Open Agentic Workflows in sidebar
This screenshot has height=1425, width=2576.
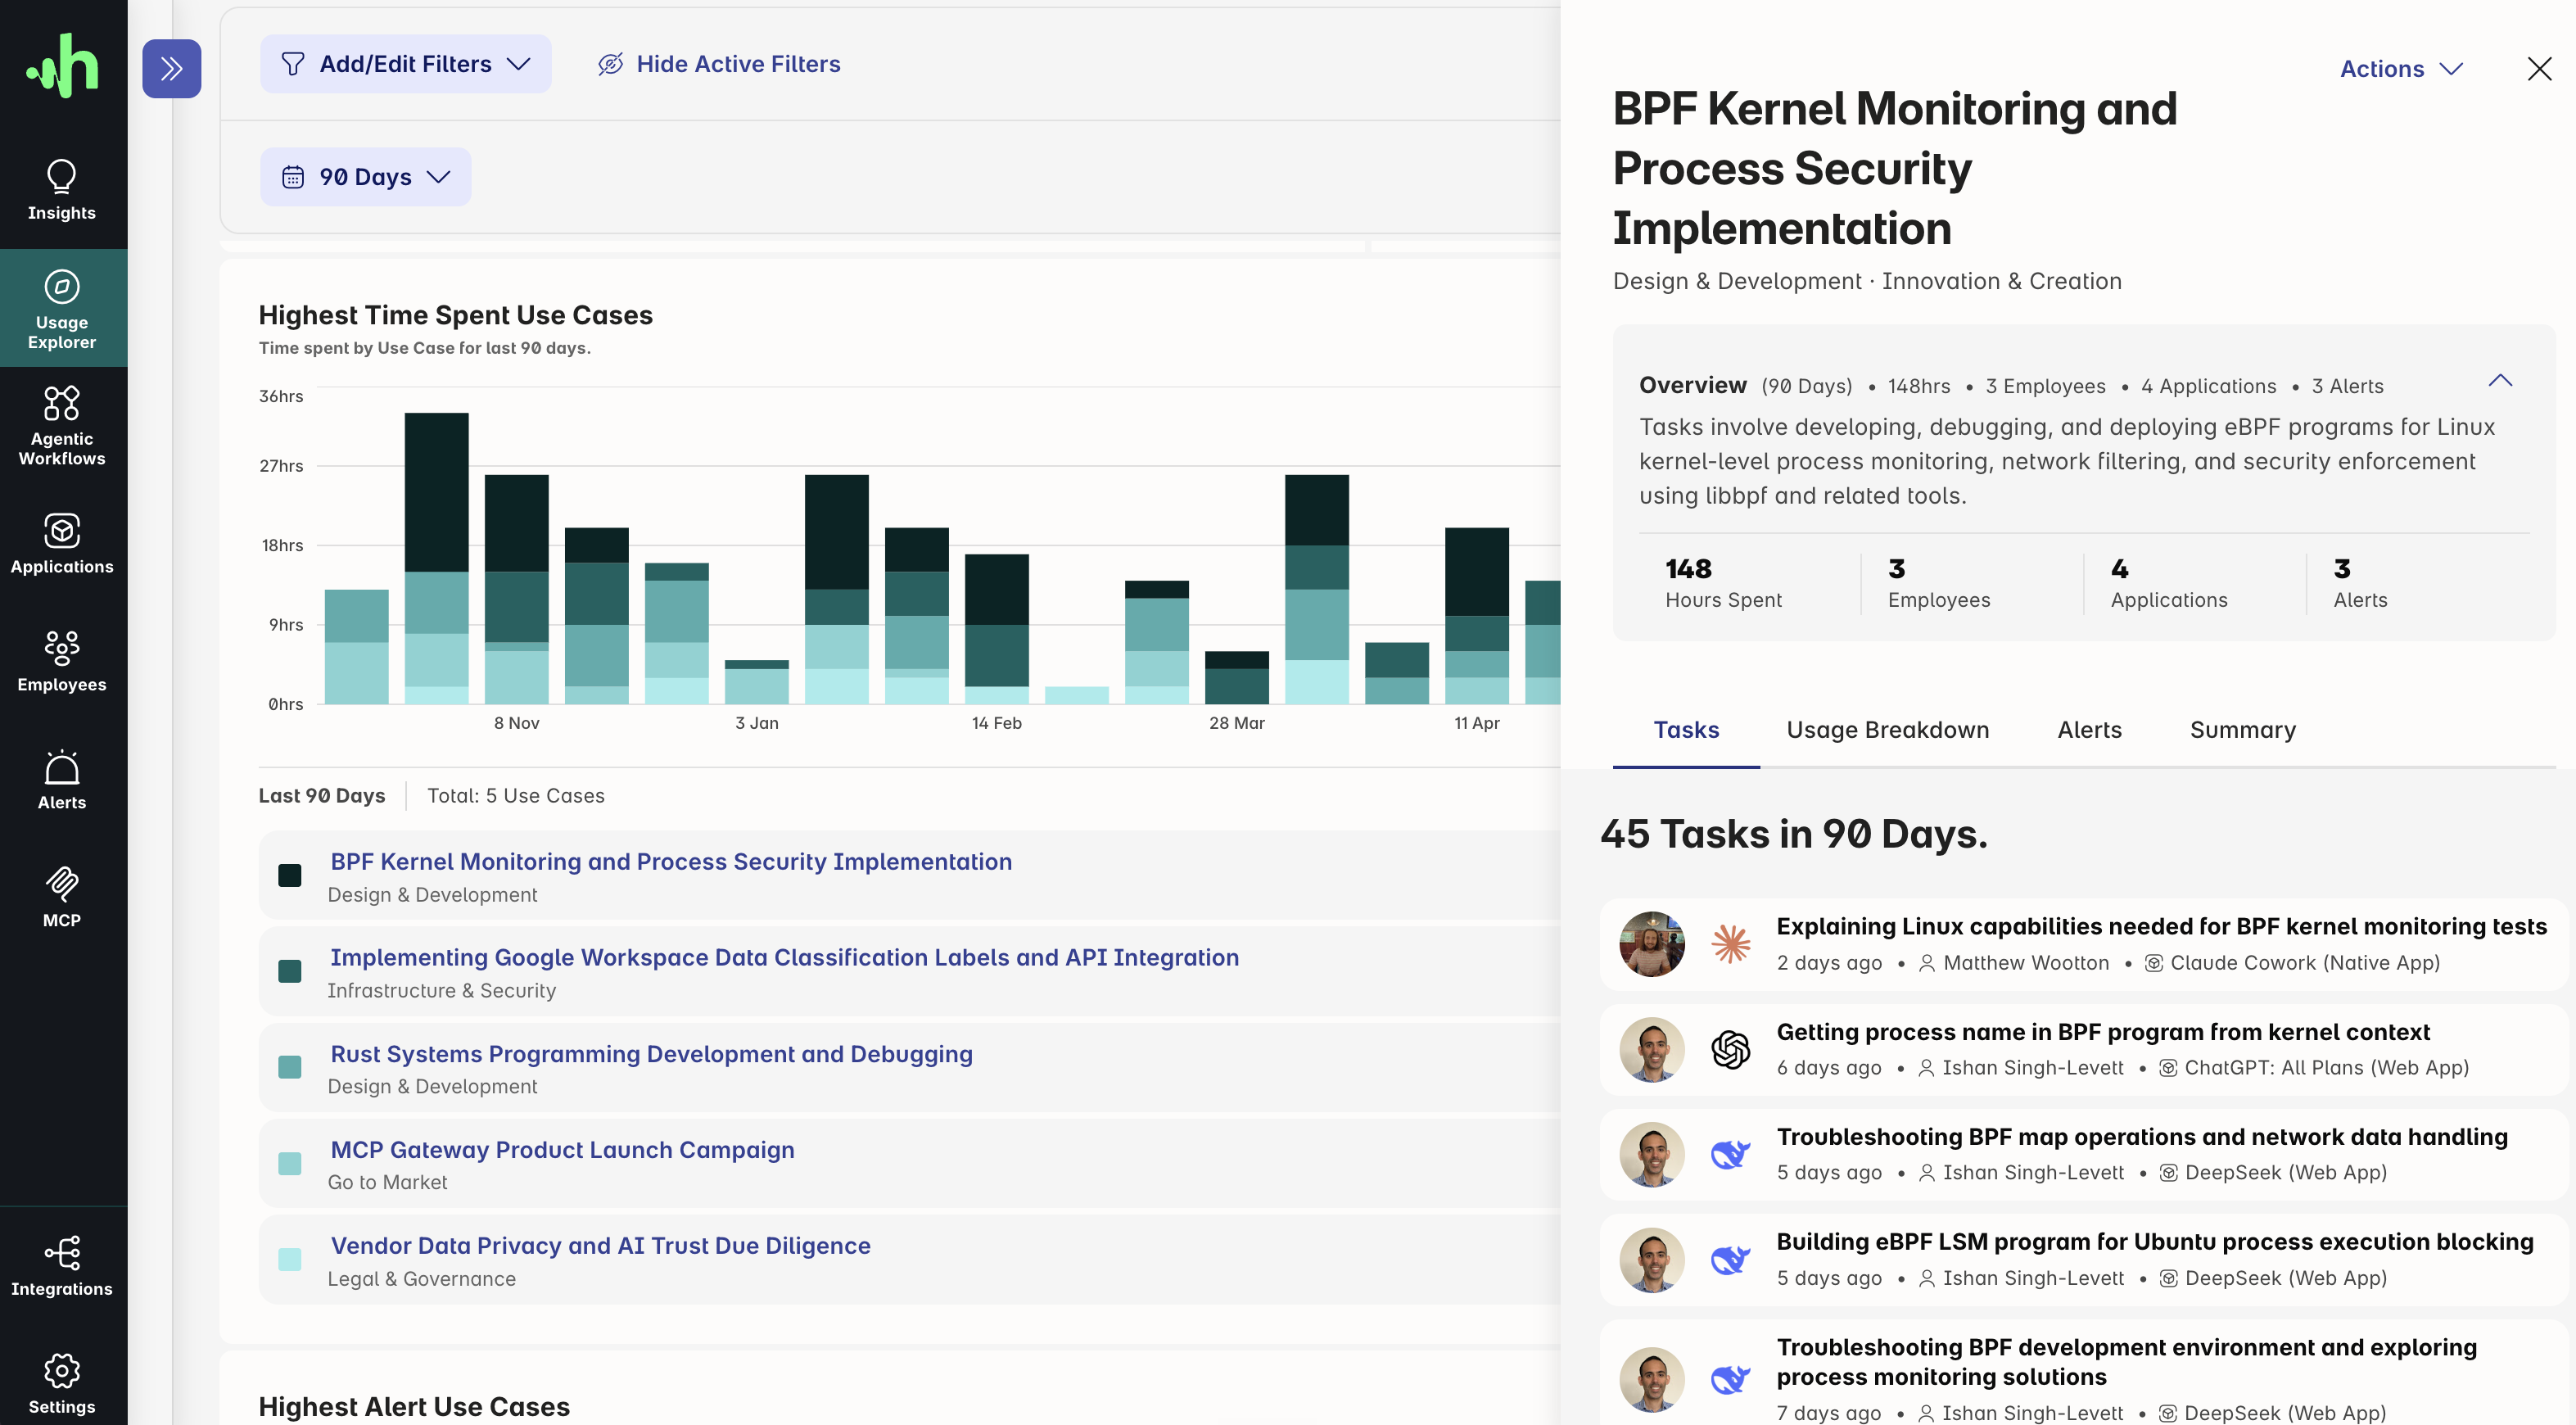tap(62, 425)
